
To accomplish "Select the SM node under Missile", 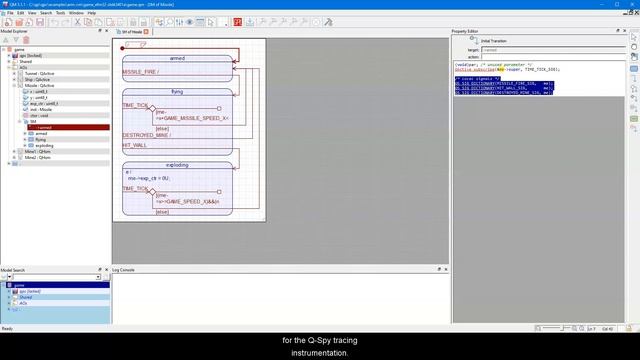I will (33, 122).
